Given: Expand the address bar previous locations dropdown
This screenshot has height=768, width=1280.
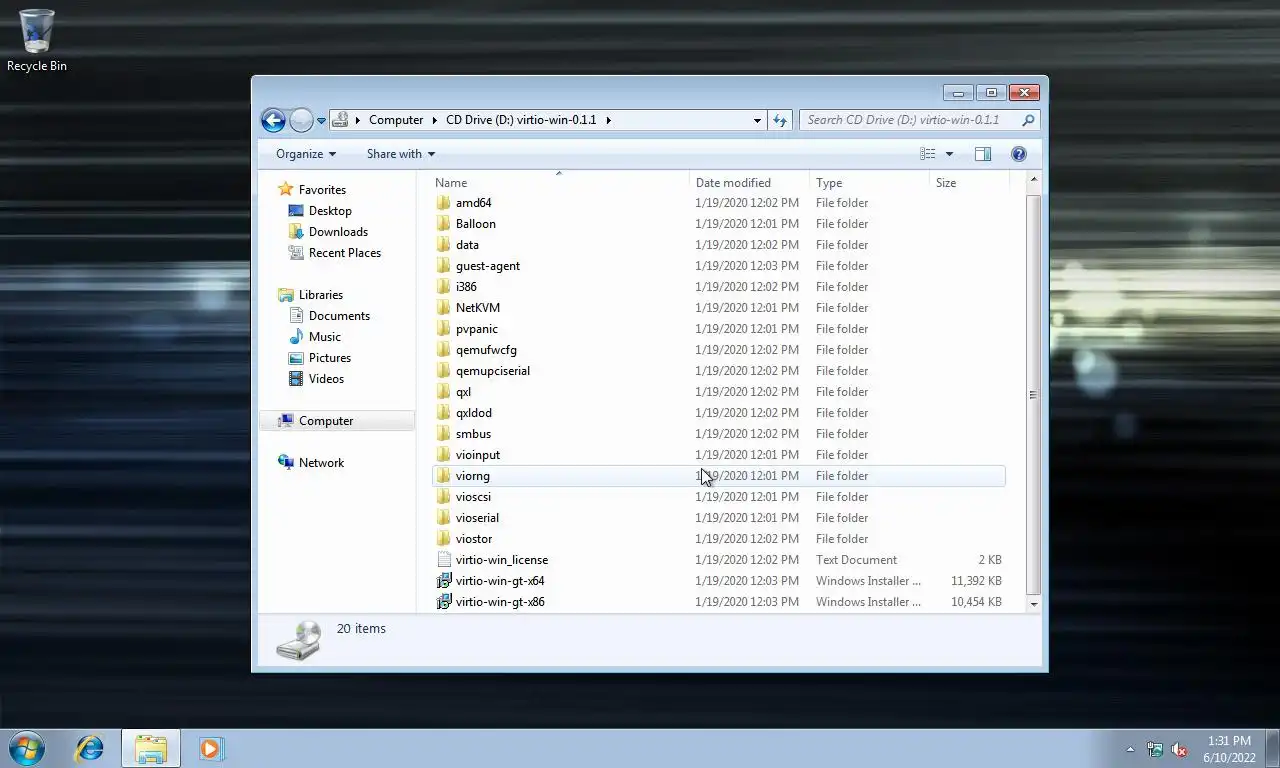Looking at the screenshot, I should [757, 120].
